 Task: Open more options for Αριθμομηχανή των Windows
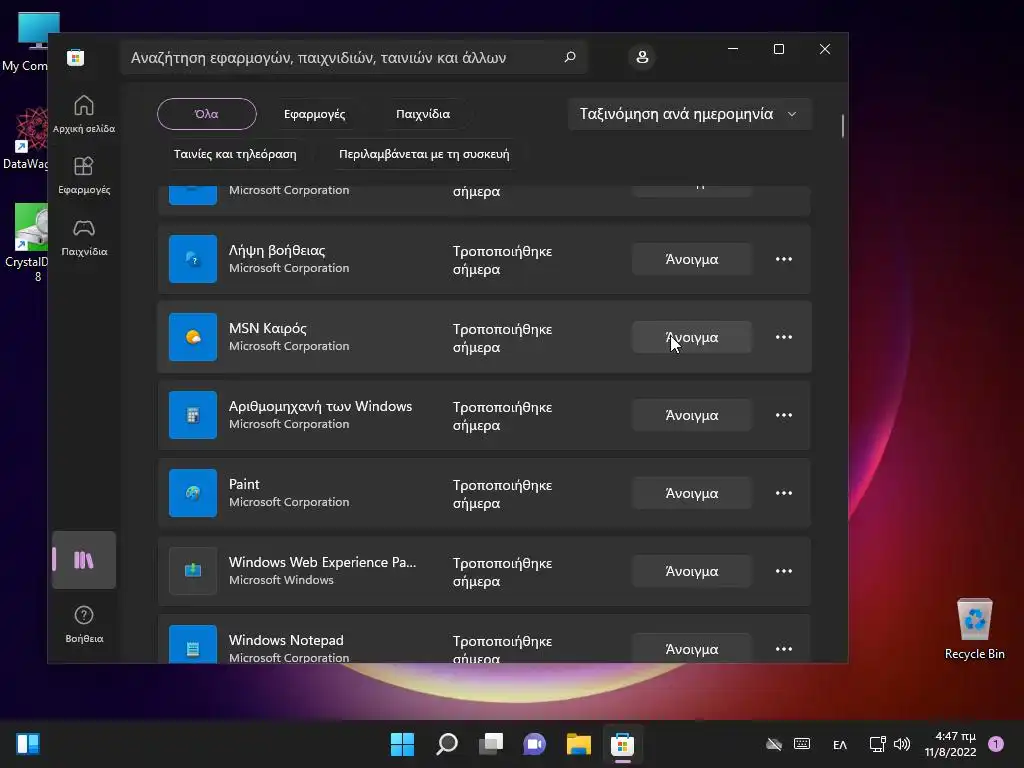784,415
